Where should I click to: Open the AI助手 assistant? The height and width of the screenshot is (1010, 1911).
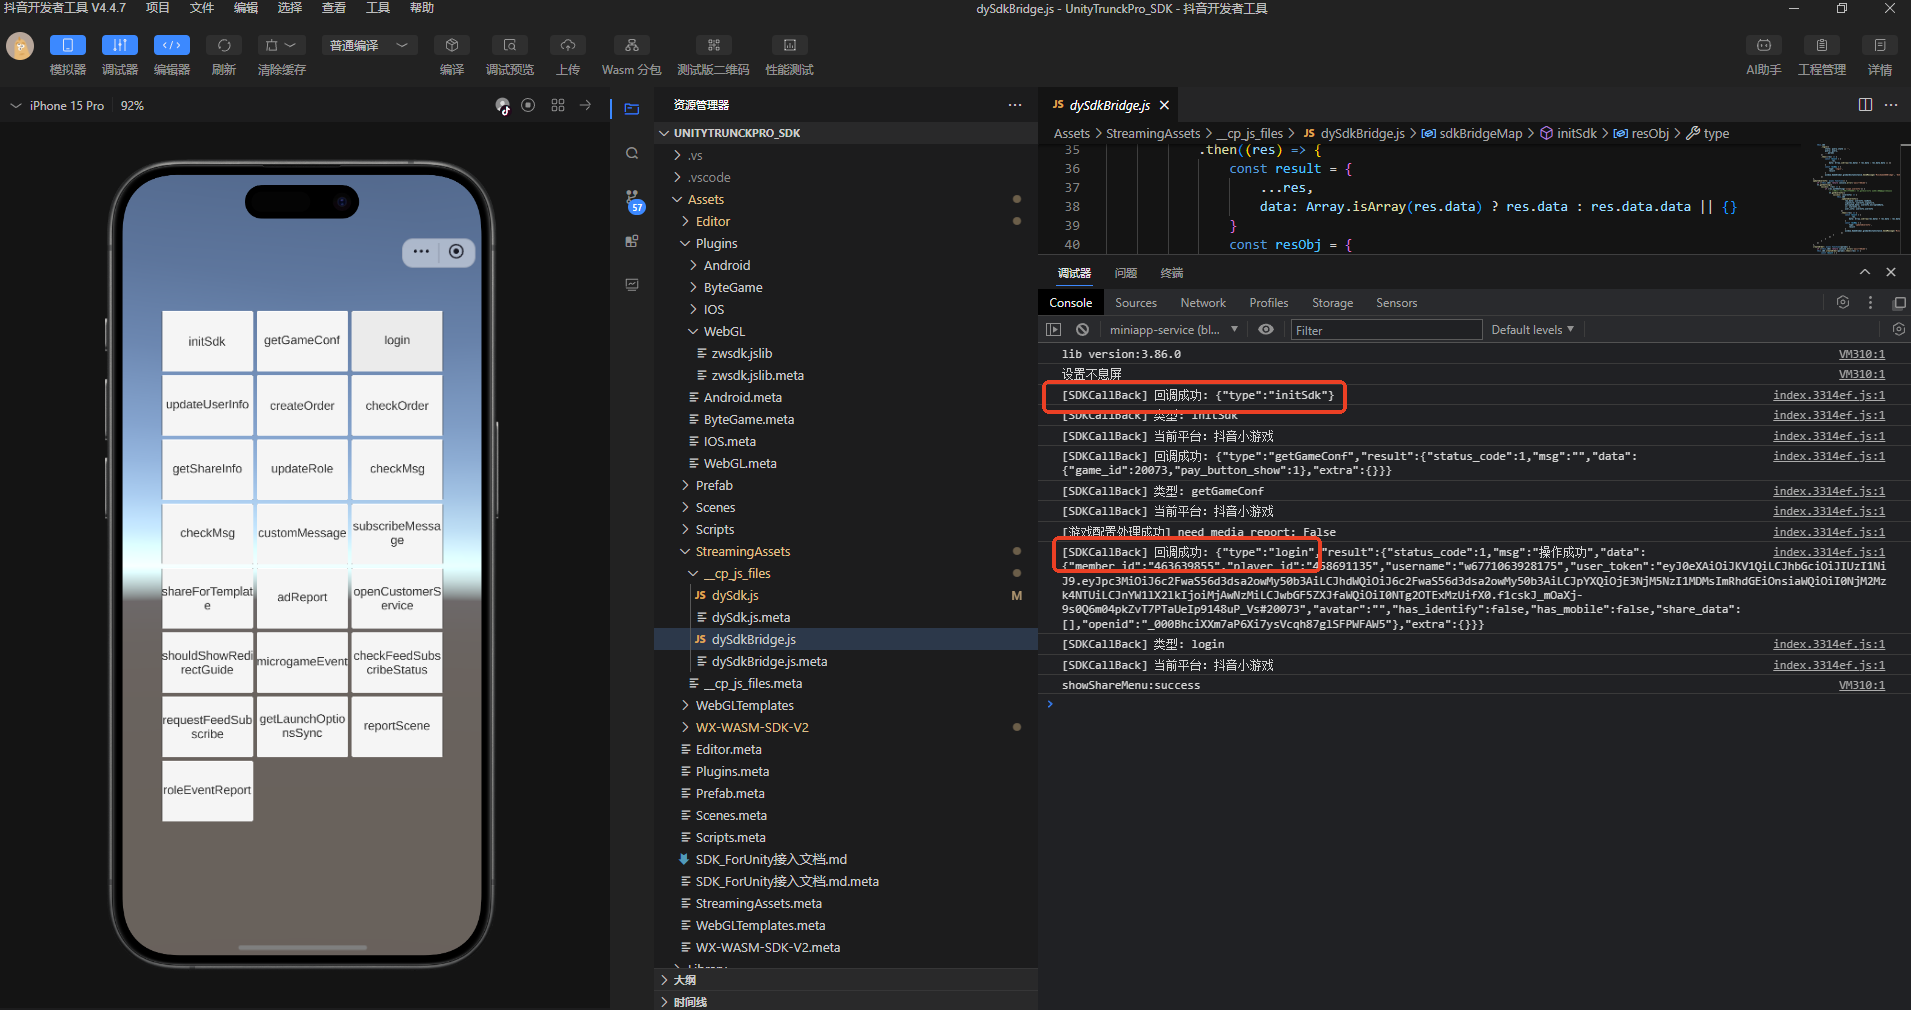click(1763, 46)
